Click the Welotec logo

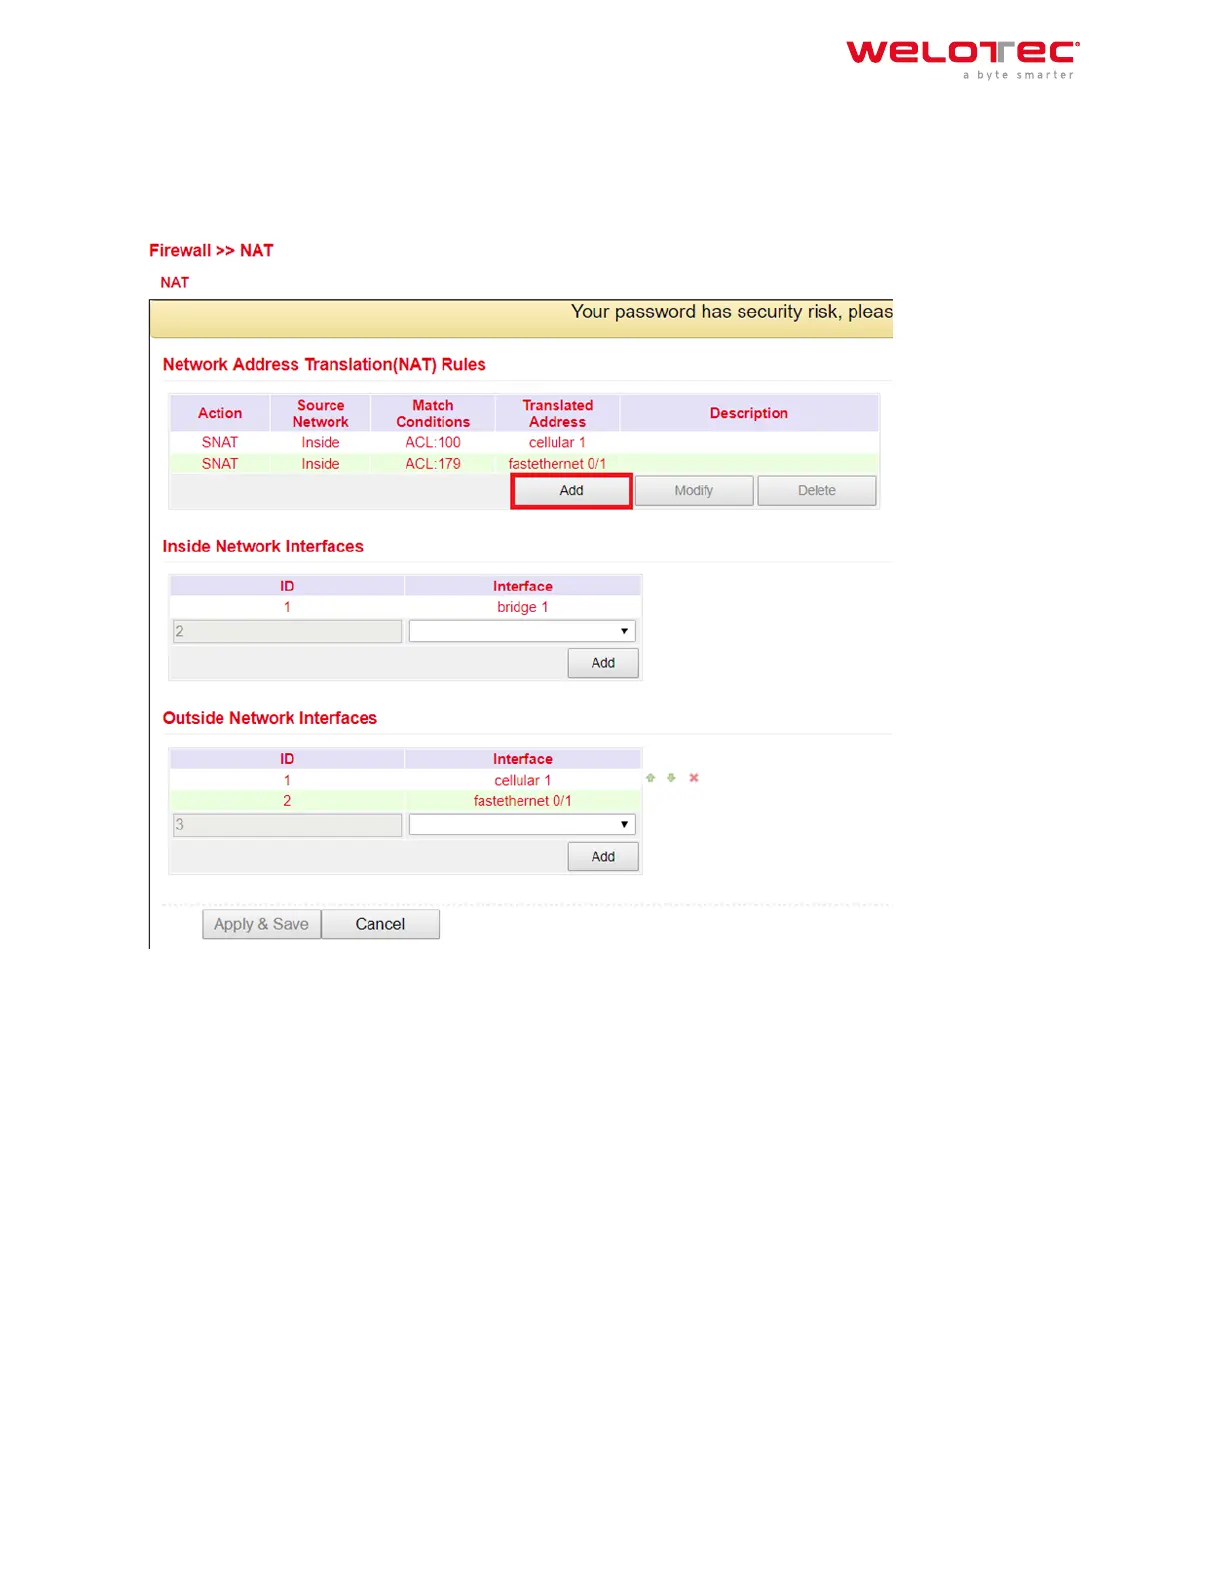[963, 59]
